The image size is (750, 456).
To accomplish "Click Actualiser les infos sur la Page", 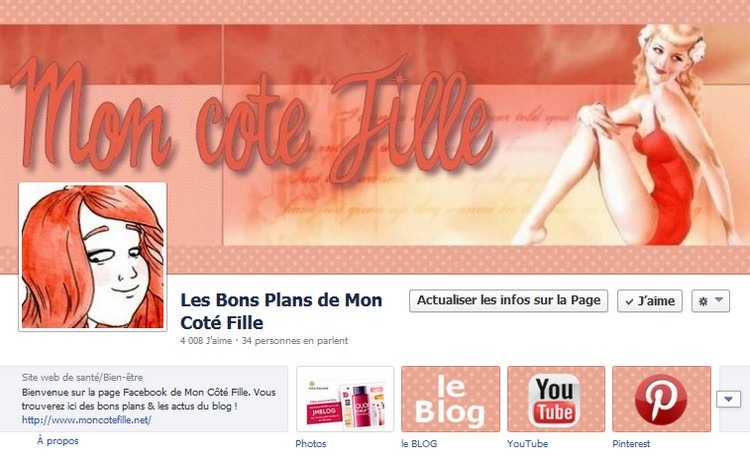I will click(x=508, y=300).
